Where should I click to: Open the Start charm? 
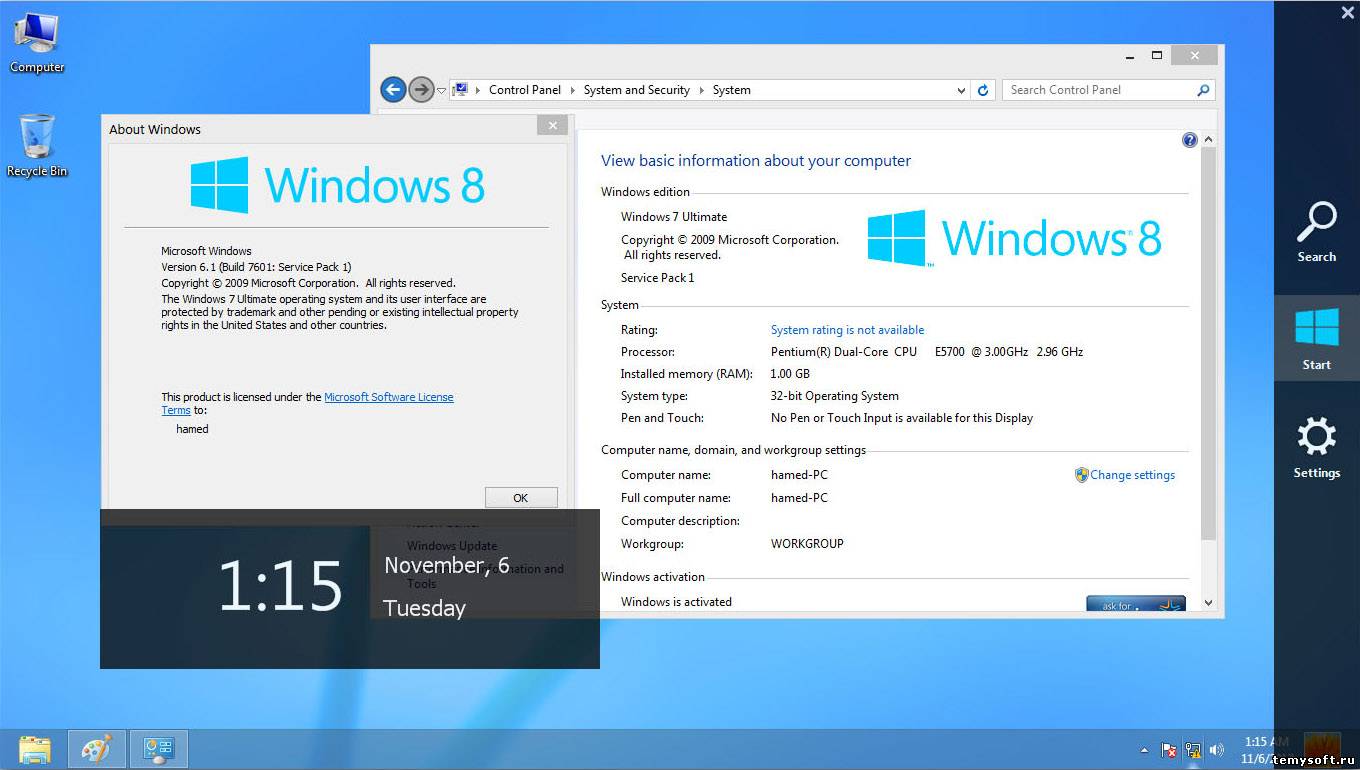click(1317, 339)
